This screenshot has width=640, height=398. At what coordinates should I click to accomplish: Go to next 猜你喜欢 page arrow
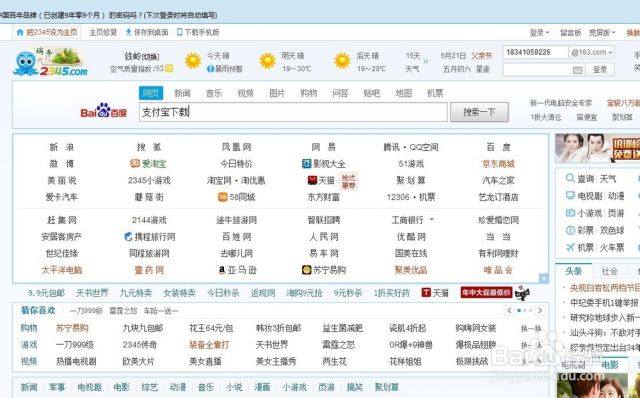[x=540, y=311]
